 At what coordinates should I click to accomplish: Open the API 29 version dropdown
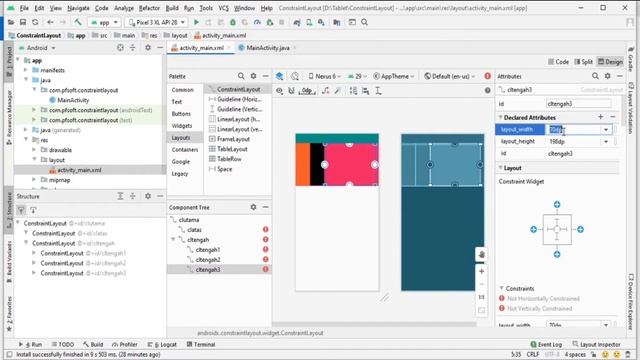coord(357,76)
